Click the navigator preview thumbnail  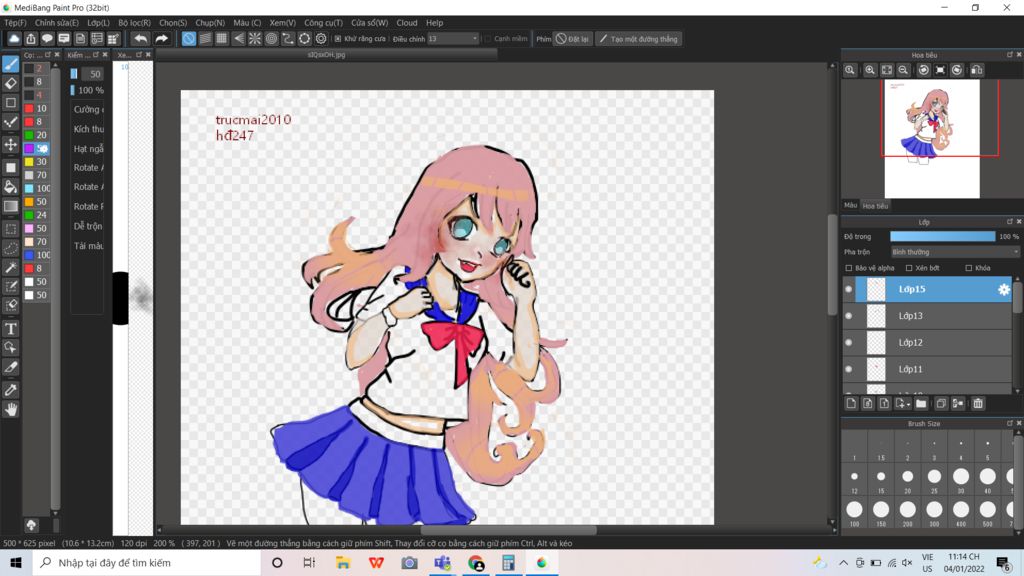tap(932, 138)
